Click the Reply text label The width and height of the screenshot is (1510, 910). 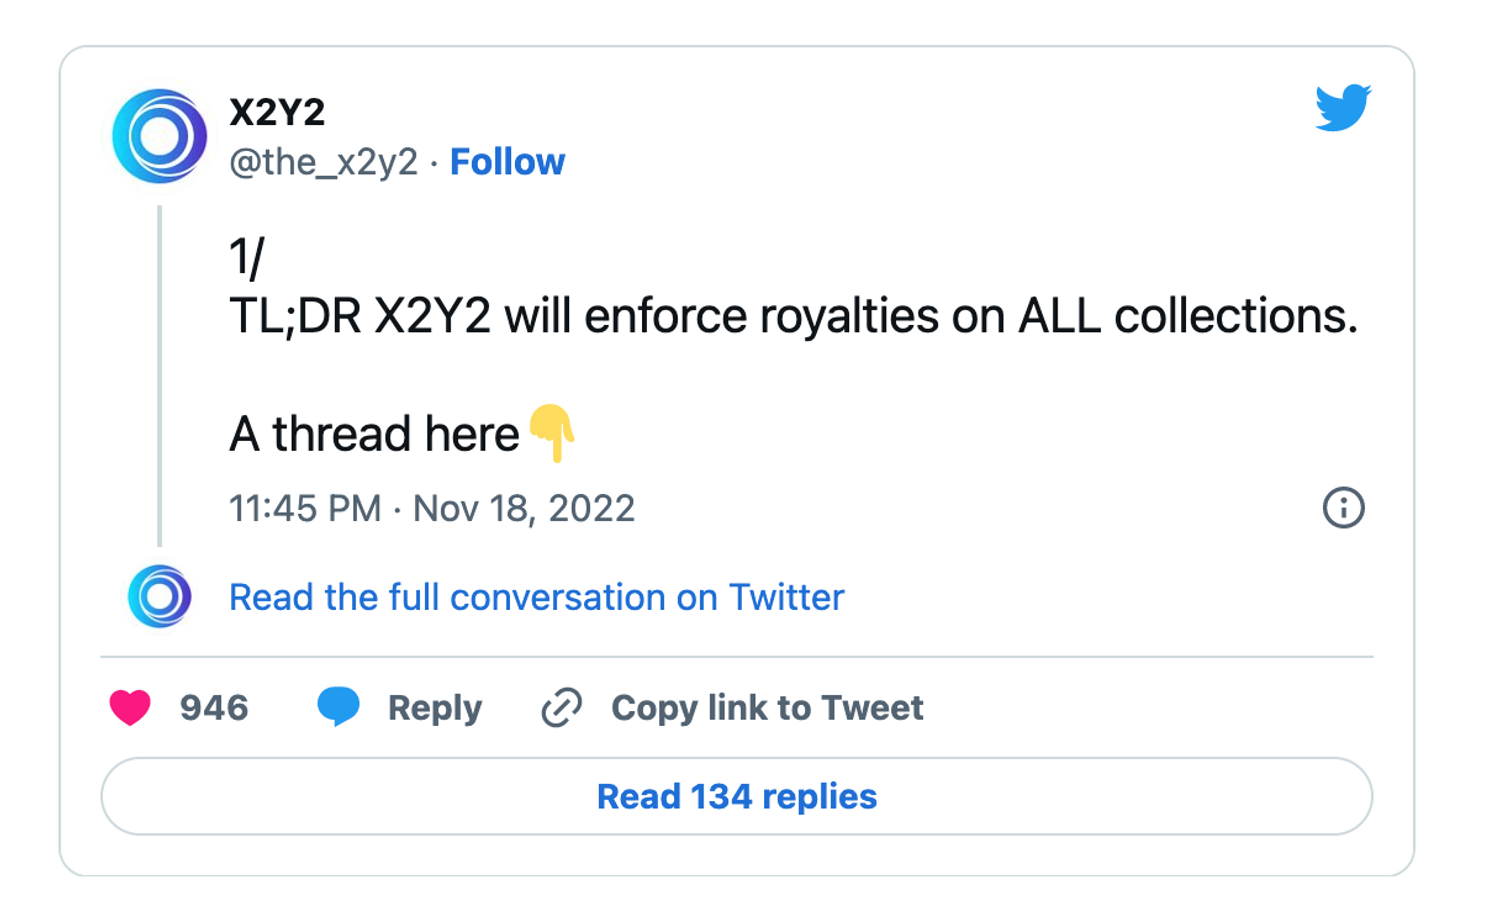point(433,707)
